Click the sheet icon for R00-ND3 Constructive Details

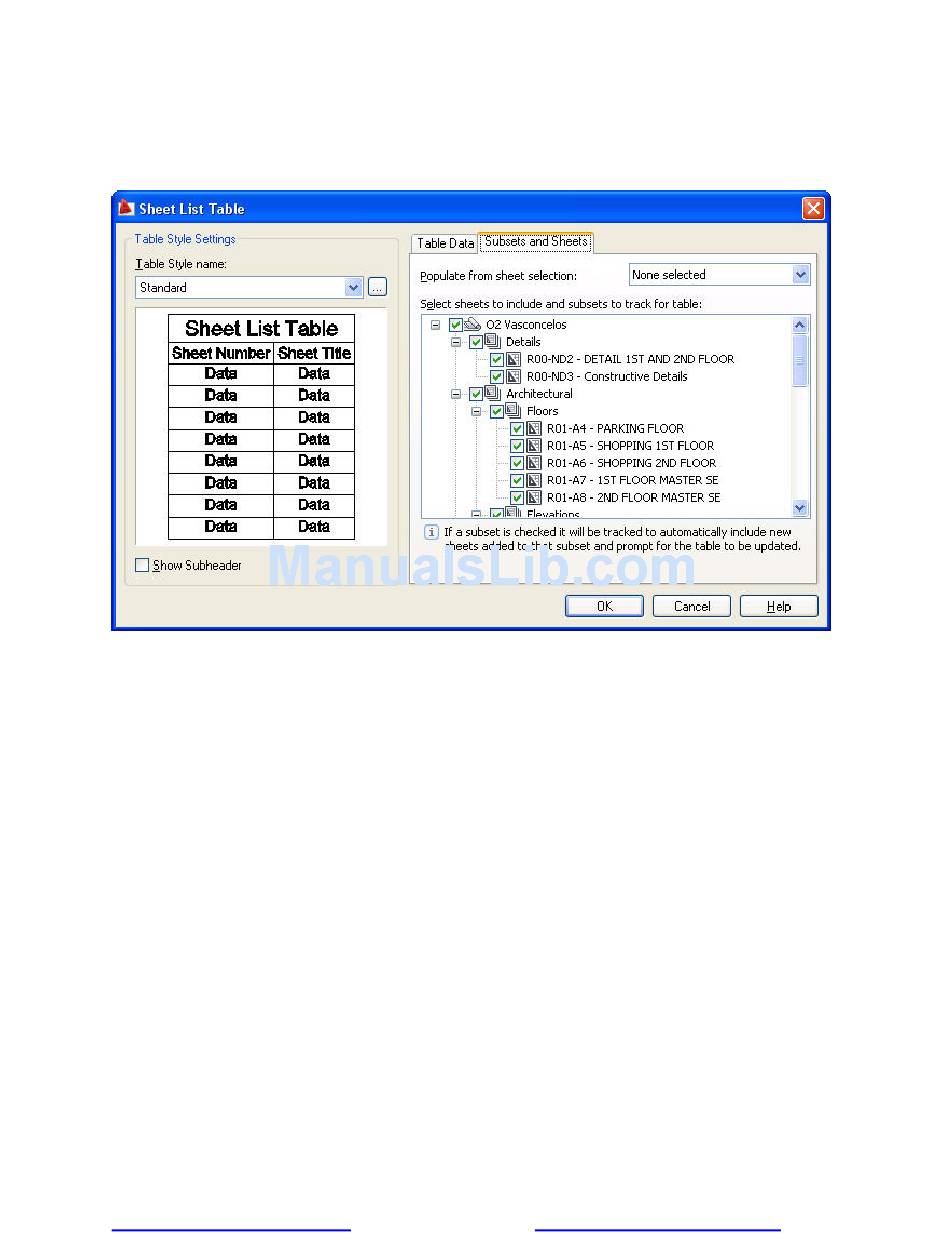click(514, 376)
